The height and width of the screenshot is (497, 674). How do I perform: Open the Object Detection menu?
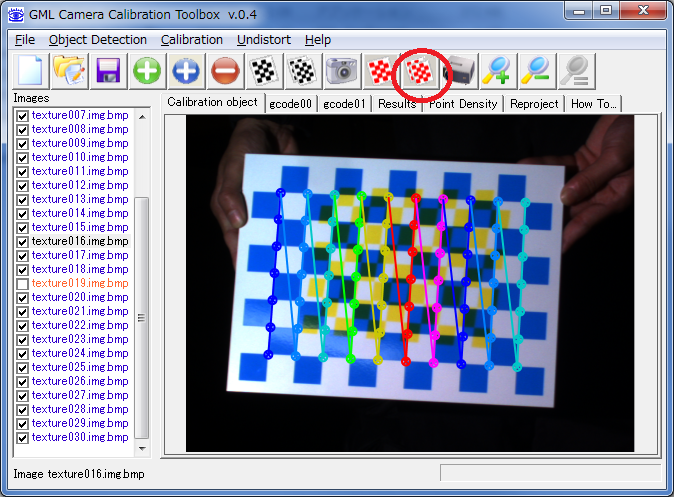(97, 39)
